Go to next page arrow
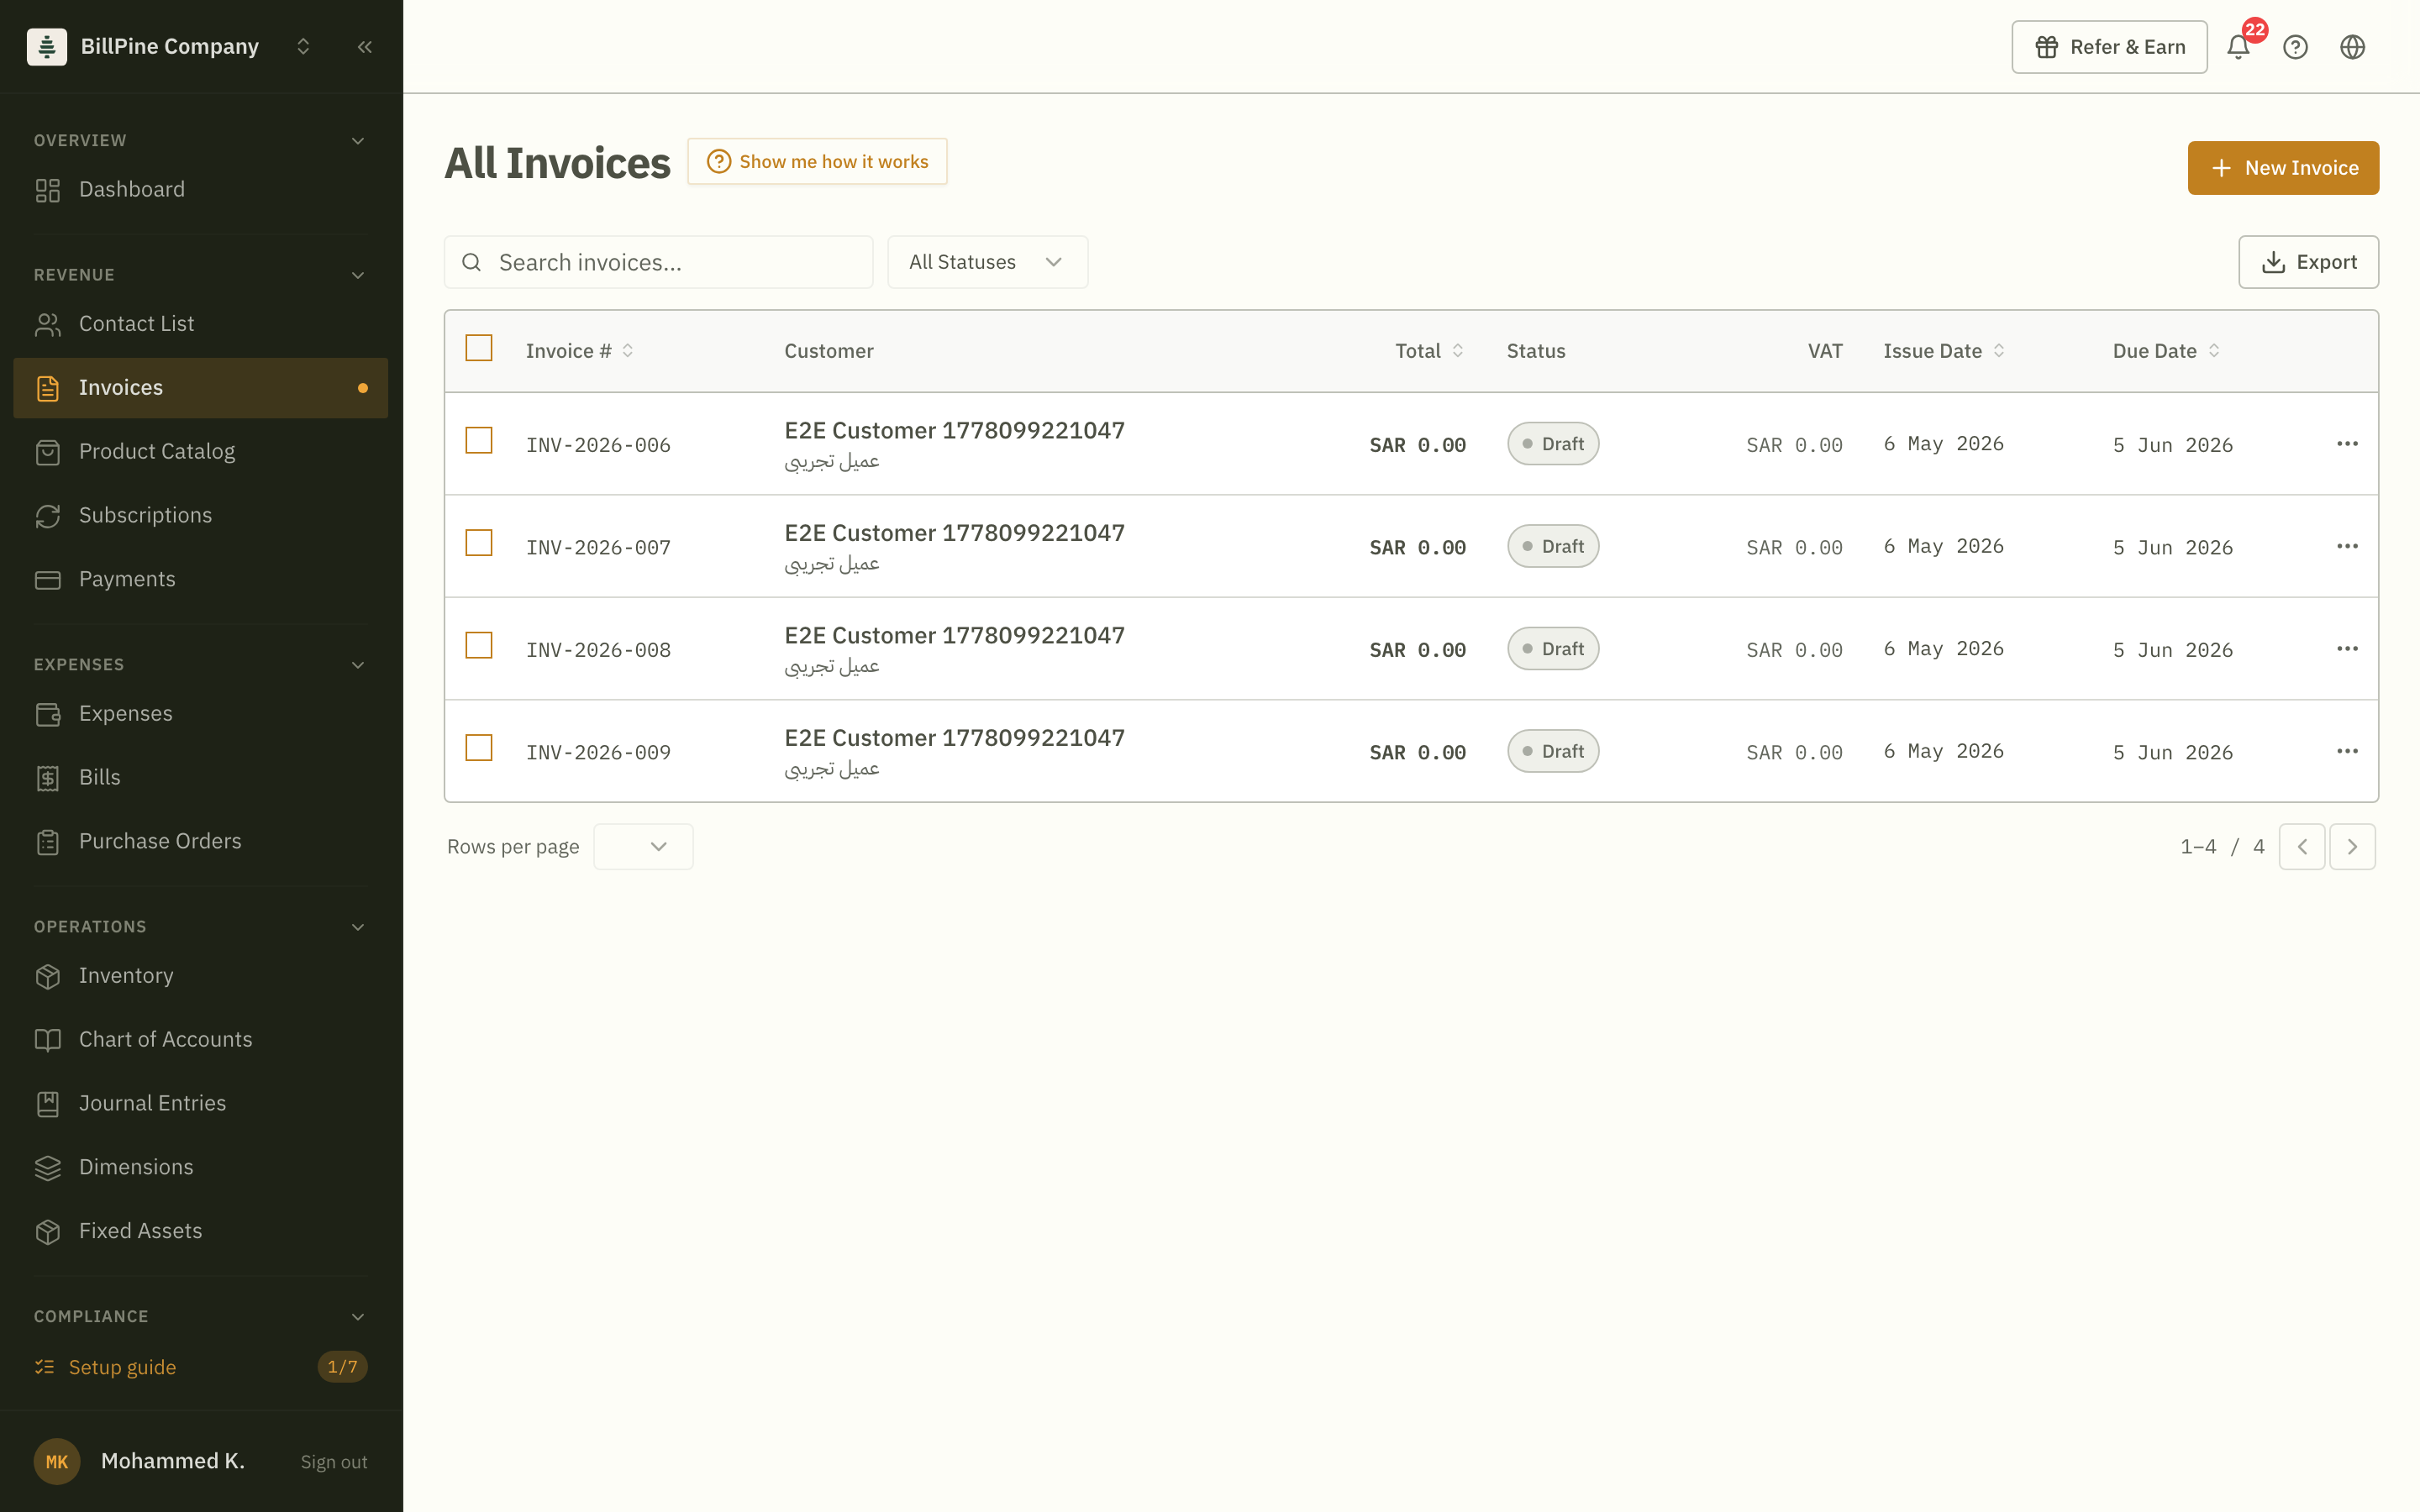This screenshot has width=2420, height=1512. (2352, 847)
